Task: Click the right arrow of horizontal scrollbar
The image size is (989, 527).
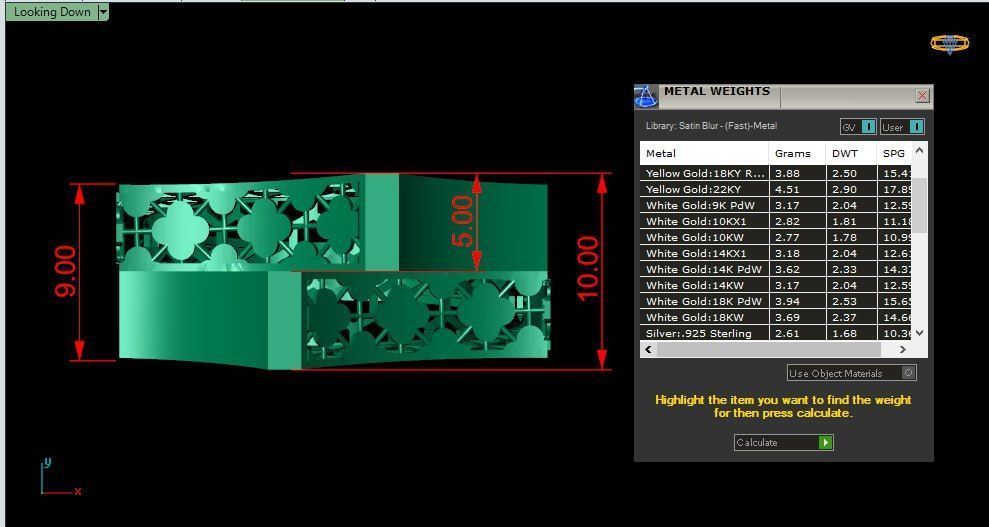Action: click(903, 349)
